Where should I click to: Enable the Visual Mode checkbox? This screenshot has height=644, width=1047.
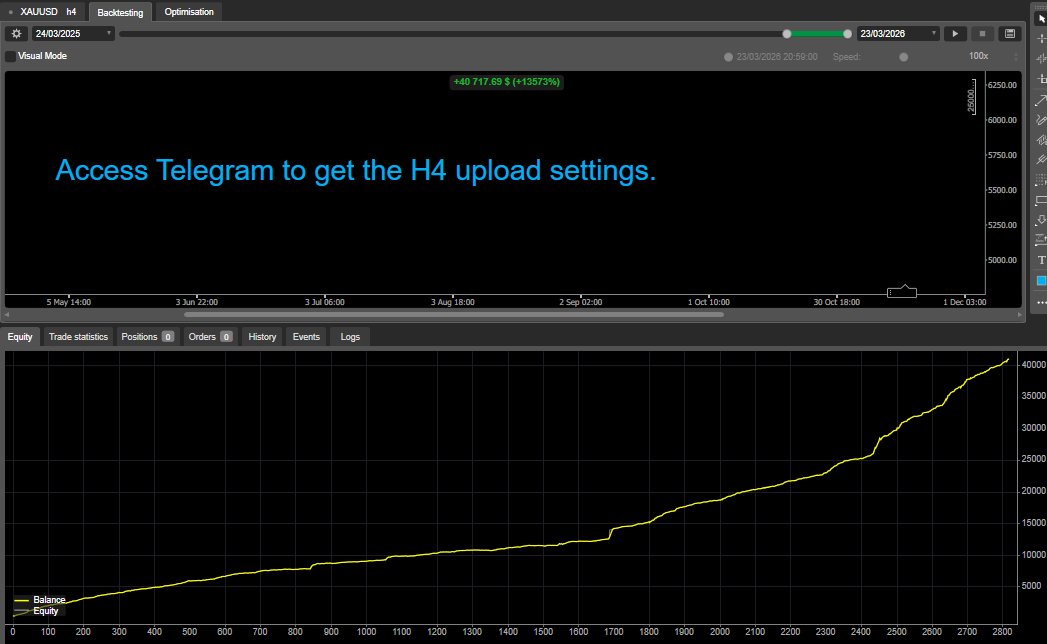(11, 56)
